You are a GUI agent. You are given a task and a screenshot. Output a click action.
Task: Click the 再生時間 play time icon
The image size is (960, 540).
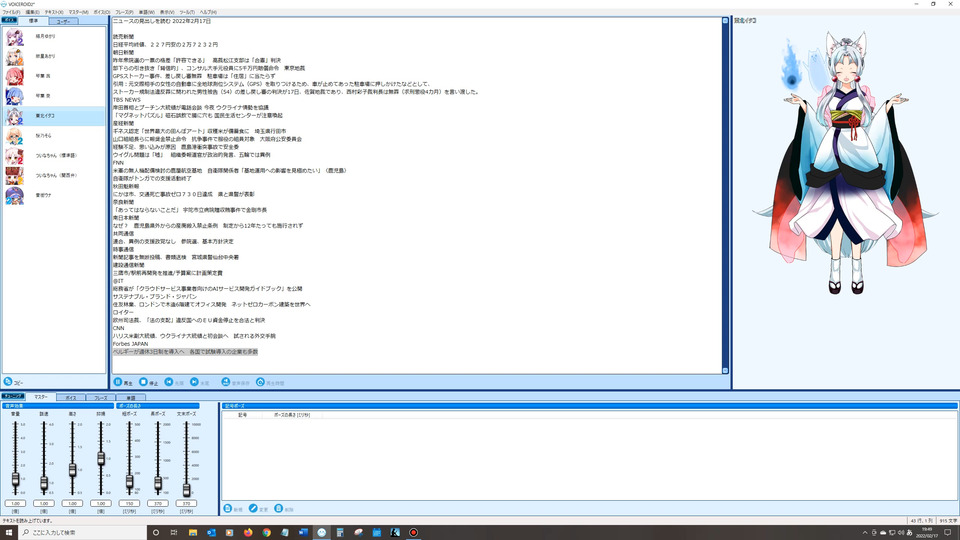(260, 382)
